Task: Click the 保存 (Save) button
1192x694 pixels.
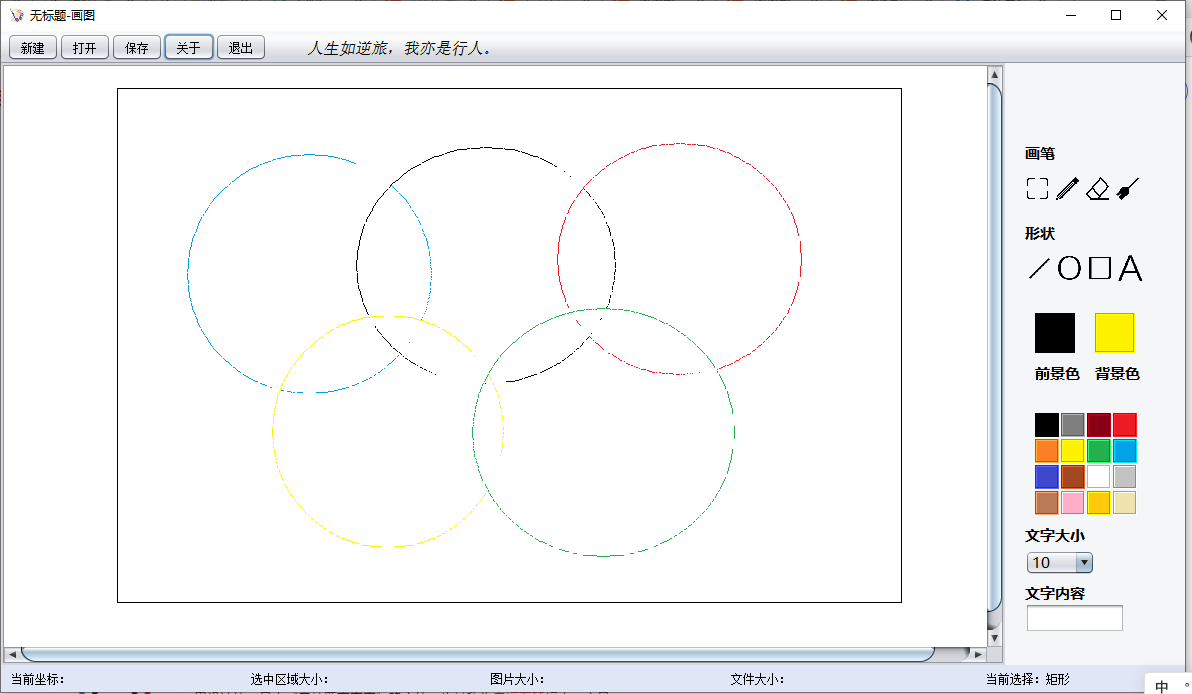Action: pyautogui.click(x=137, y=48)
